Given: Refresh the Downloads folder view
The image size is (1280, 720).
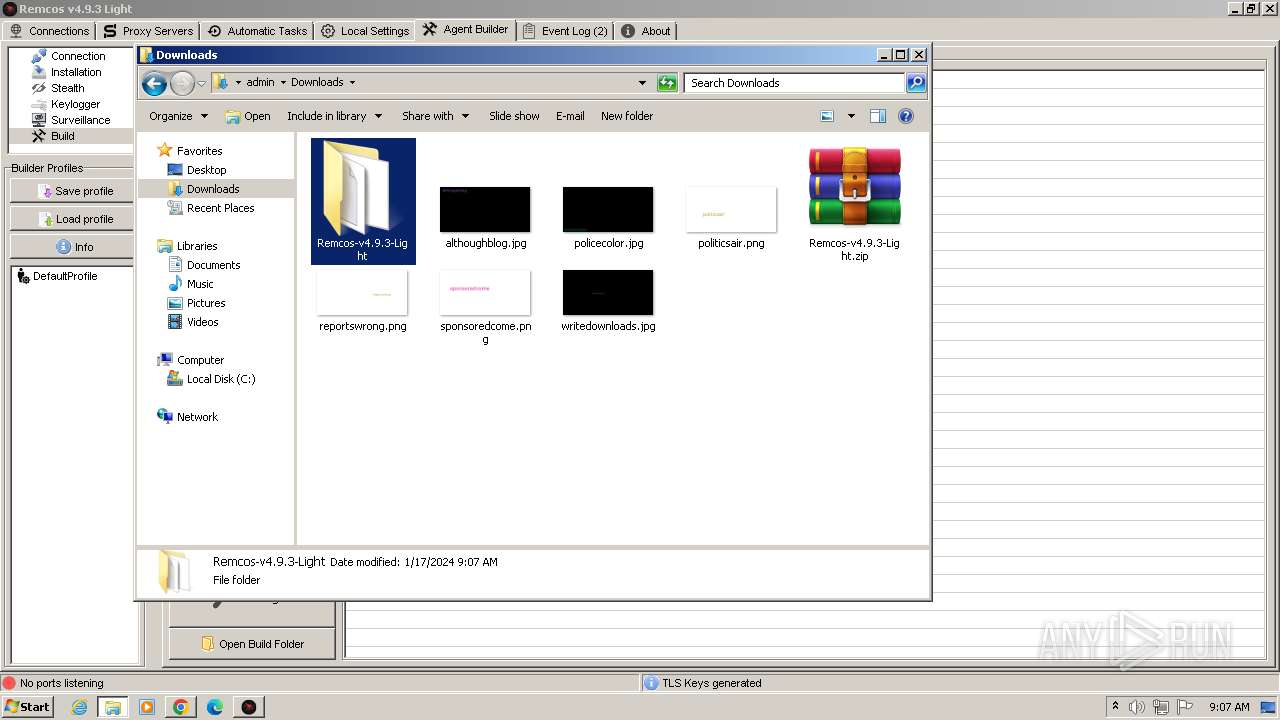Looking at the screenshot, I should (667, 83).
